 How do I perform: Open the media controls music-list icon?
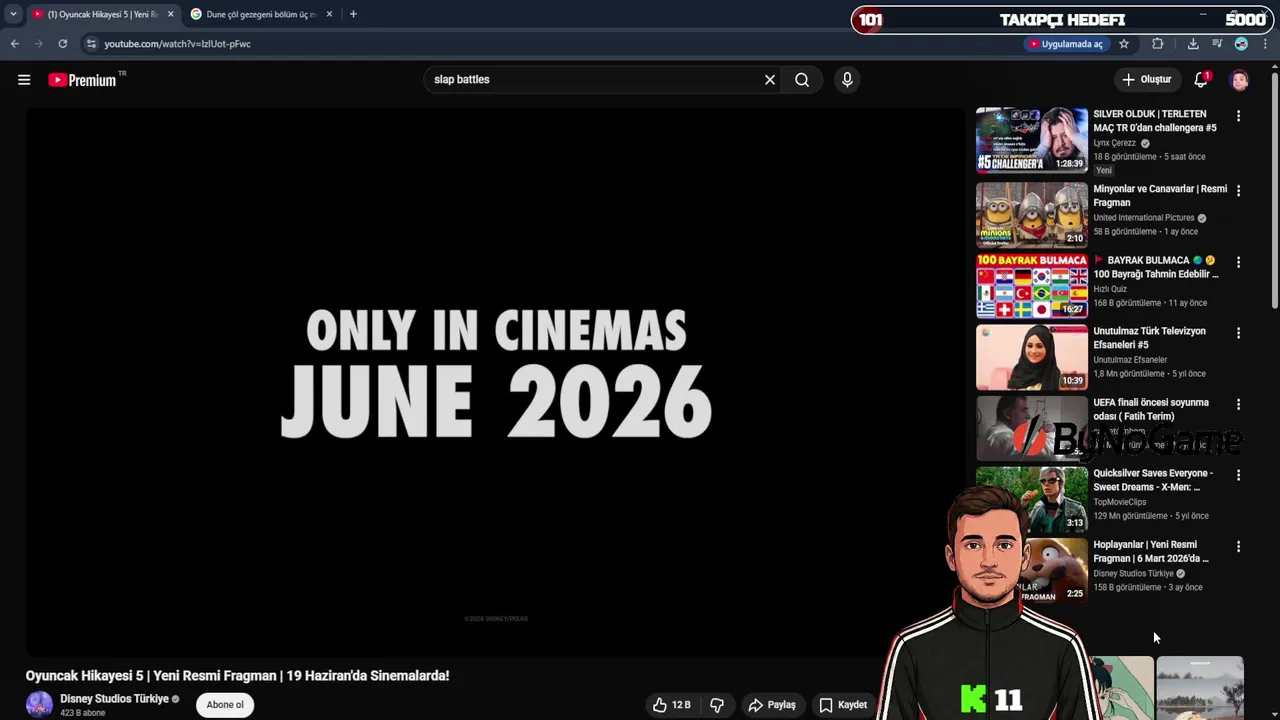(1217, 44)
